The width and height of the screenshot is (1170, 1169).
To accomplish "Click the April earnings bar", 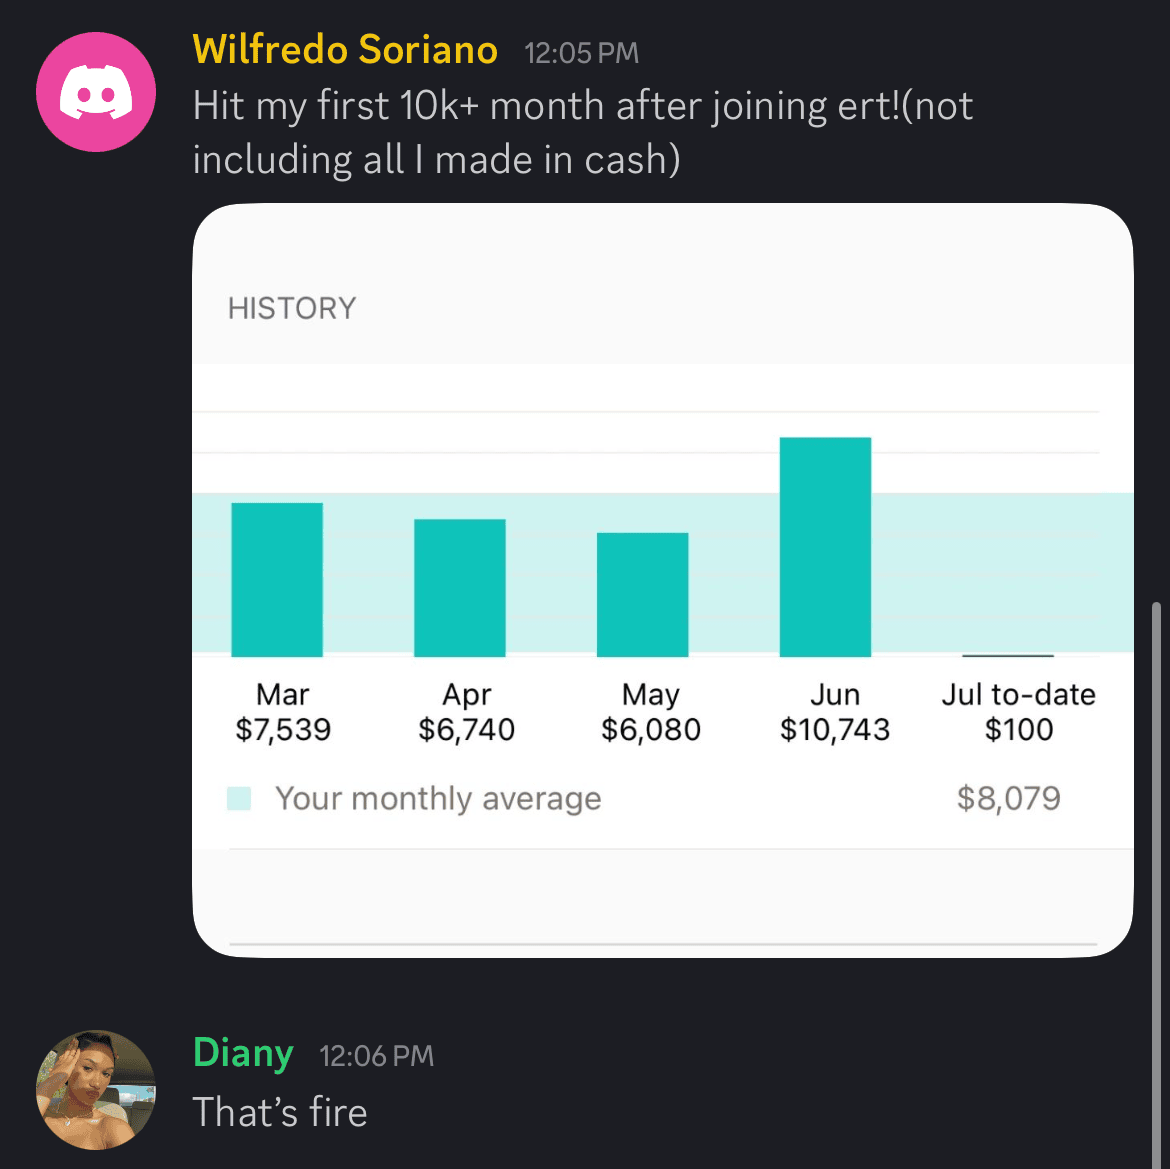I will 460,588.
